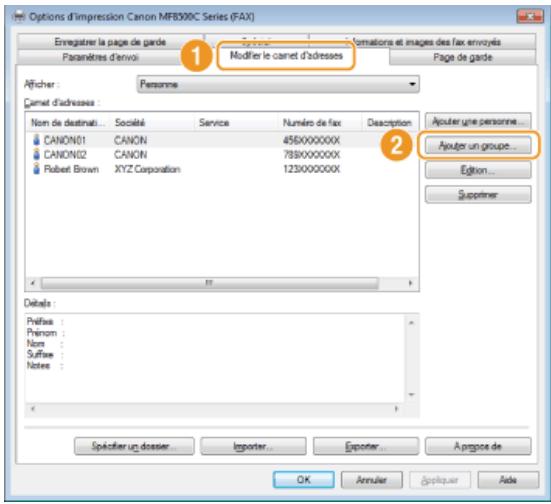Click Ajouter une personne button
This screenshot has width=551, height=504.
(478, 122)
